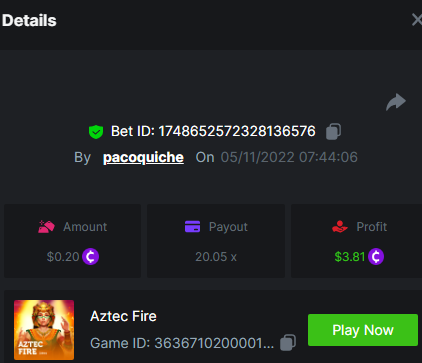This screenshot has width=422, height=363.
Task: Click the red Profit hand icon
Action: click(x=340, y=227)
